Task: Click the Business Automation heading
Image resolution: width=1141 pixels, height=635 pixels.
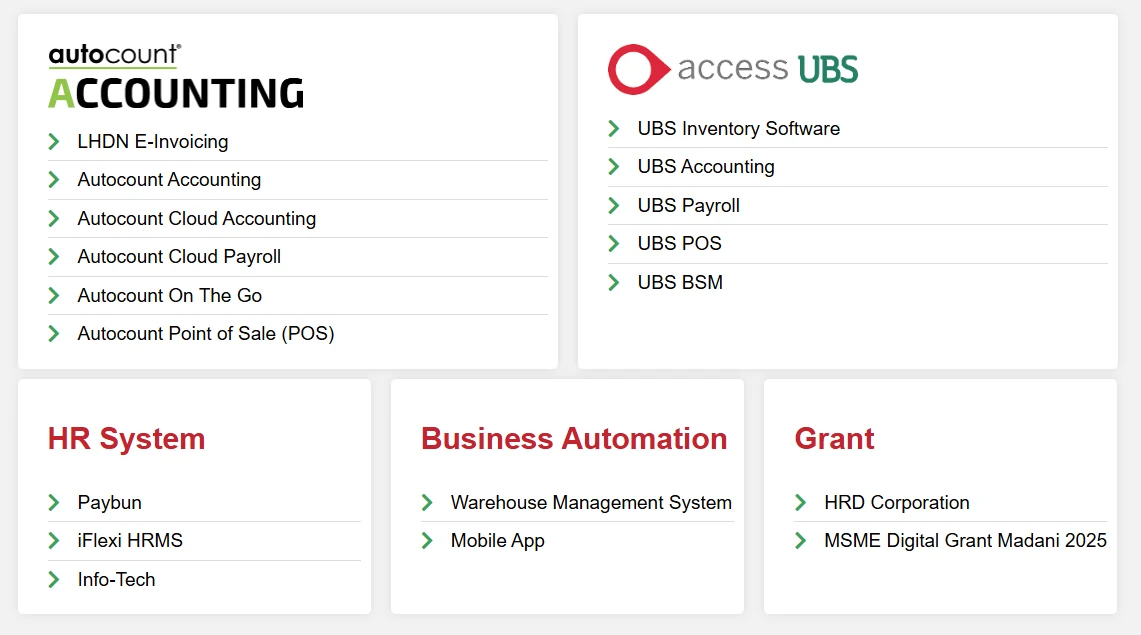Action: point(574,439)
